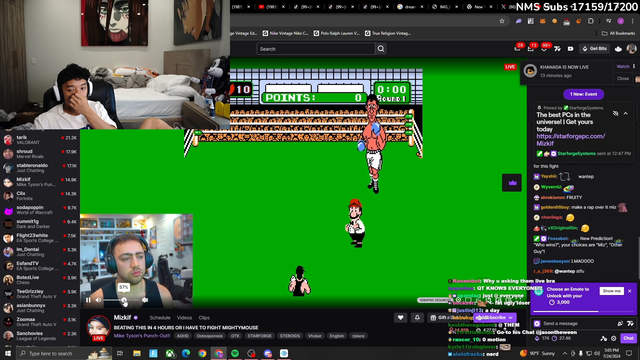Open sodapoppin channel in sidebar

[40, 210]
